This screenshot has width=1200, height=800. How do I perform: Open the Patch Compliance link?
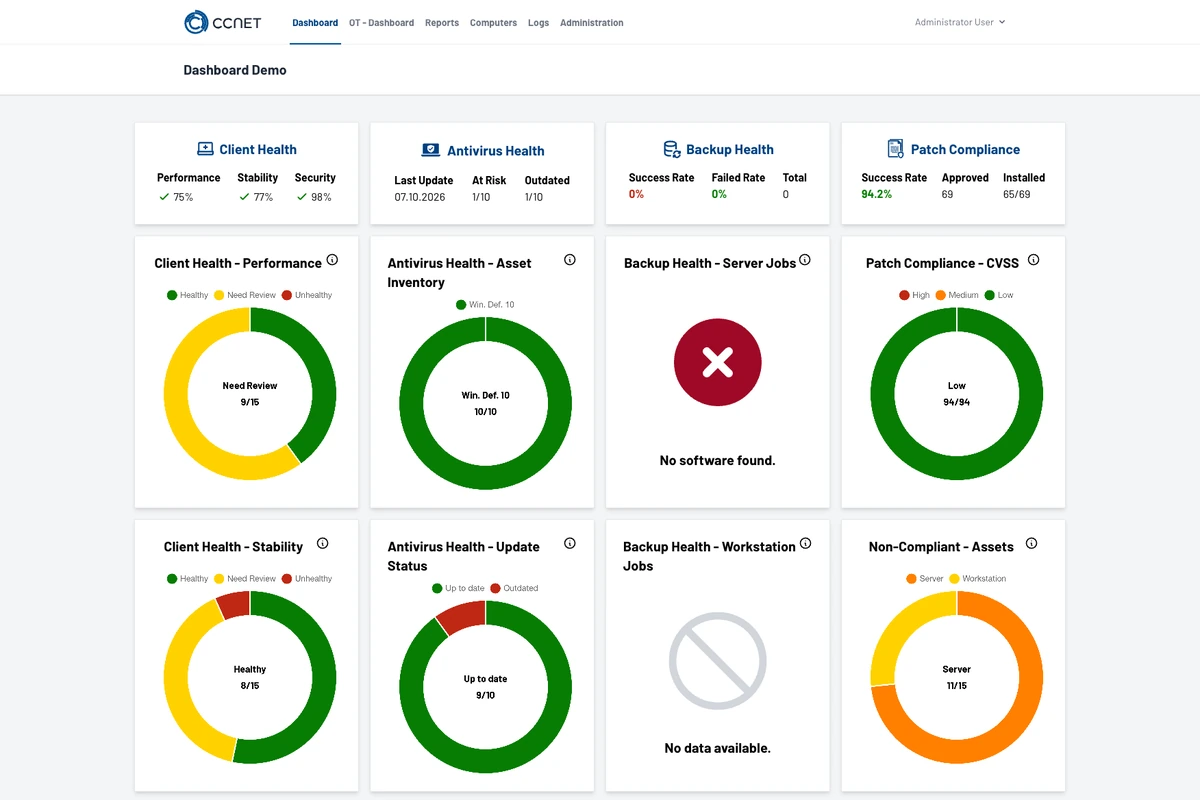pyautogui.click(x=965, y=150)
